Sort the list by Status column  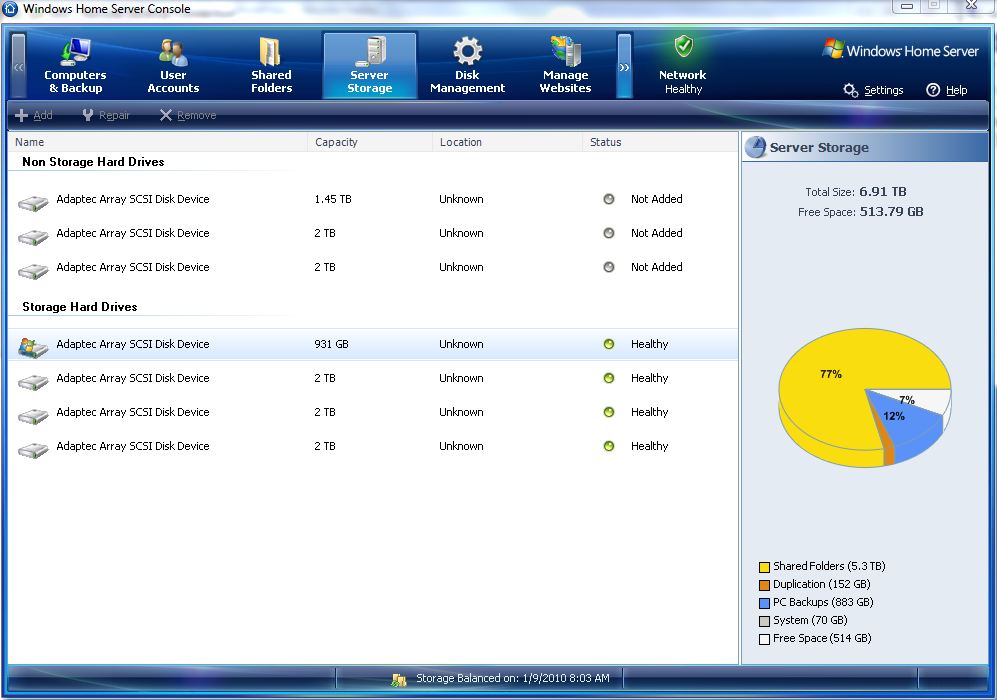point(605,142)
